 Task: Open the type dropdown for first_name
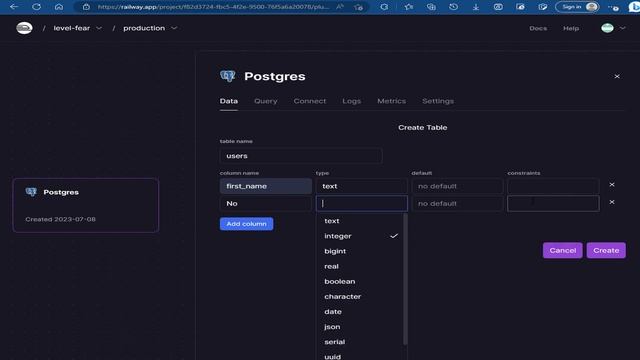[362, 186]
